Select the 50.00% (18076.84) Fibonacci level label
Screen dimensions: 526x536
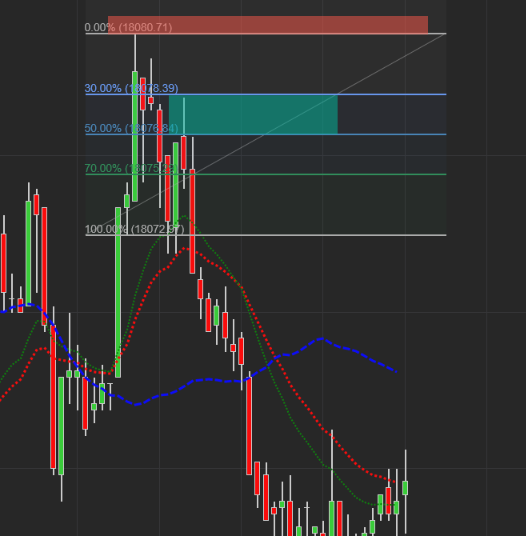tap(131, 128)
